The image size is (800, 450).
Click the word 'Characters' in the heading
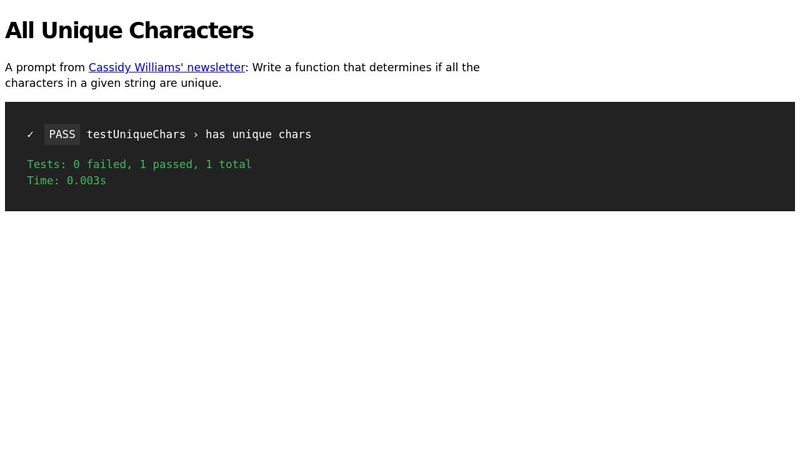click(x=195, y=31)
